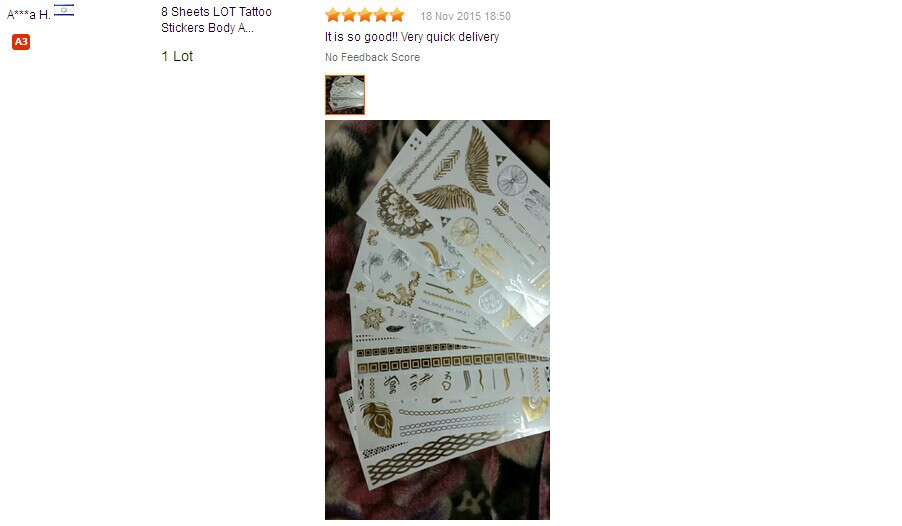
Task: Click the 'It is so good!! Very quick delivery' text
Action: pos(412,37)
